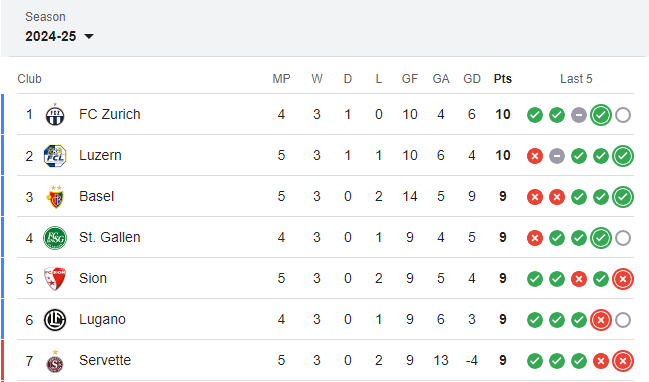
Task: Click Sion's highlighted latest loss icon
Action: tap(623, 279)
